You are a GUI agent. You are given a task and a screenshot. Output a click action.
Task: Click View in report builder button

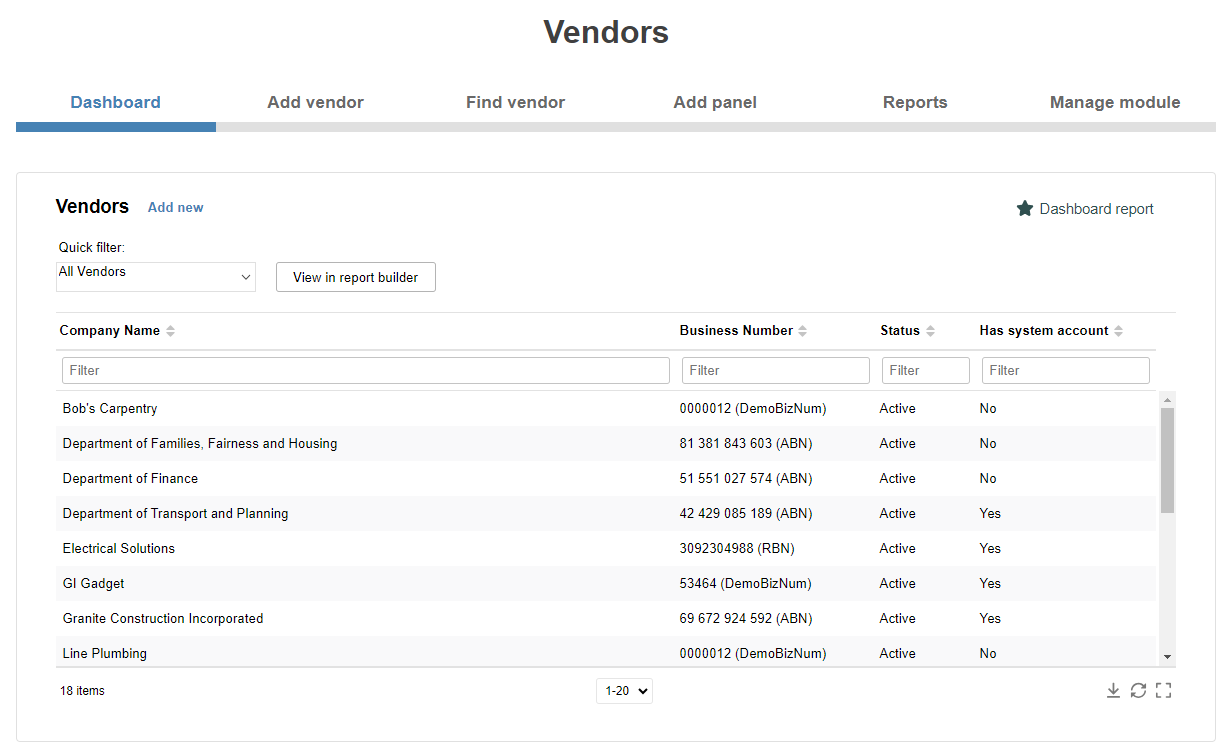[356, 277]
